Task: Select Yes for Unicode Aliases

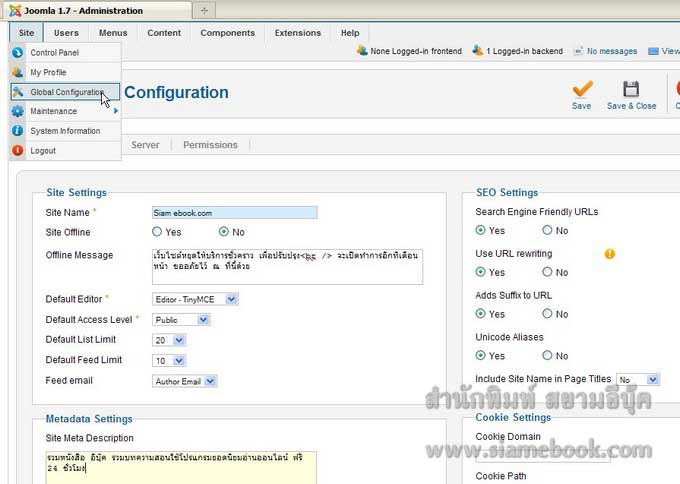Action: coord(480,355)
